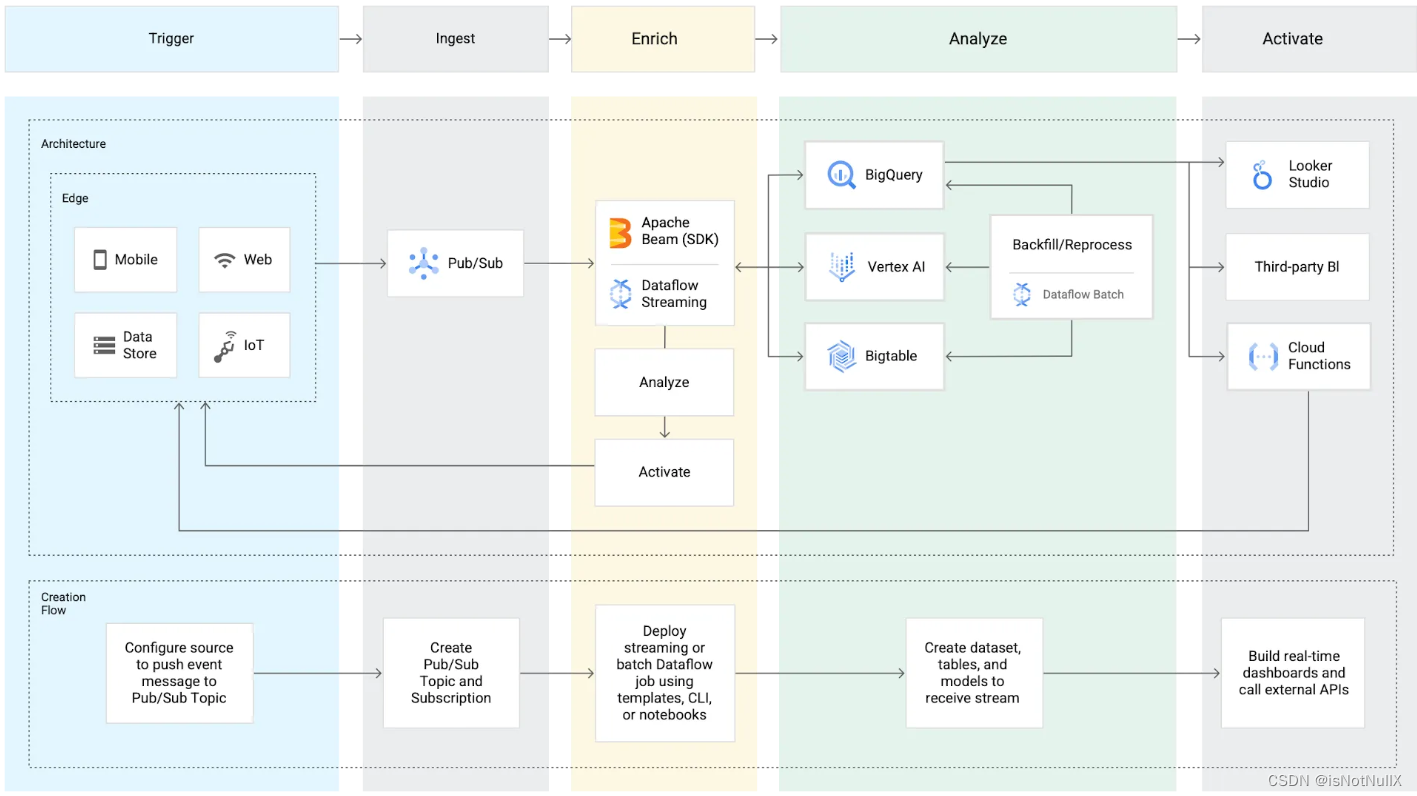The image size is (1417, 796).
Task: Click the Create Pub/Sub Topic and Subscription box
Action: (x=451, y=673)
